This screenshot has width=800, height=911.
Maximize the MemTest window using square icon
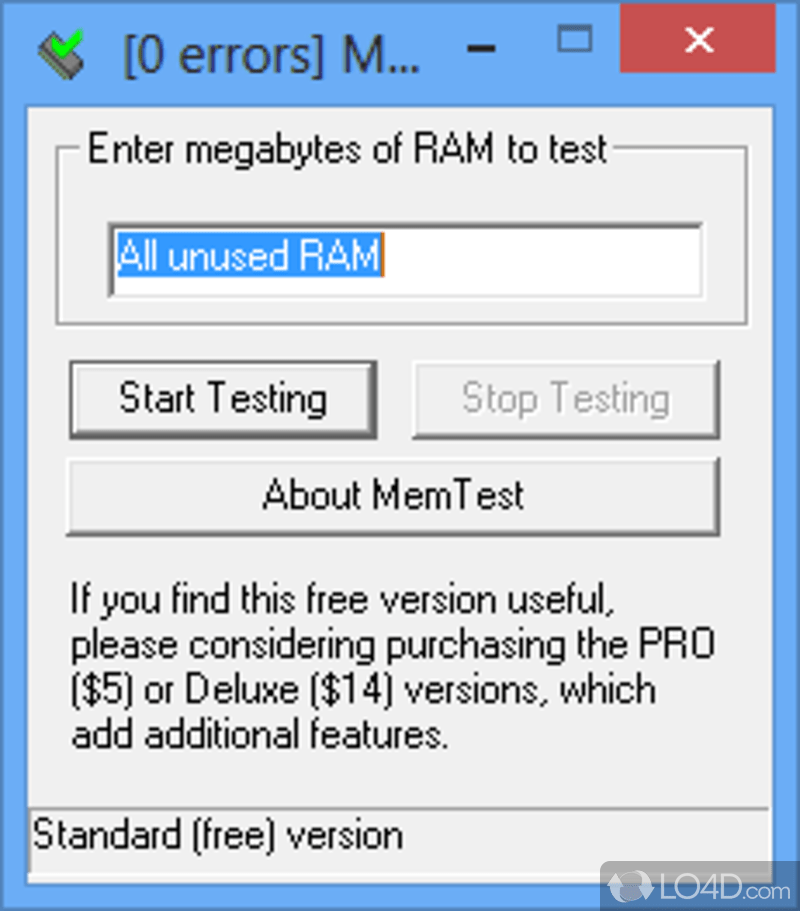pyautogui.click(x=575, y=39)
